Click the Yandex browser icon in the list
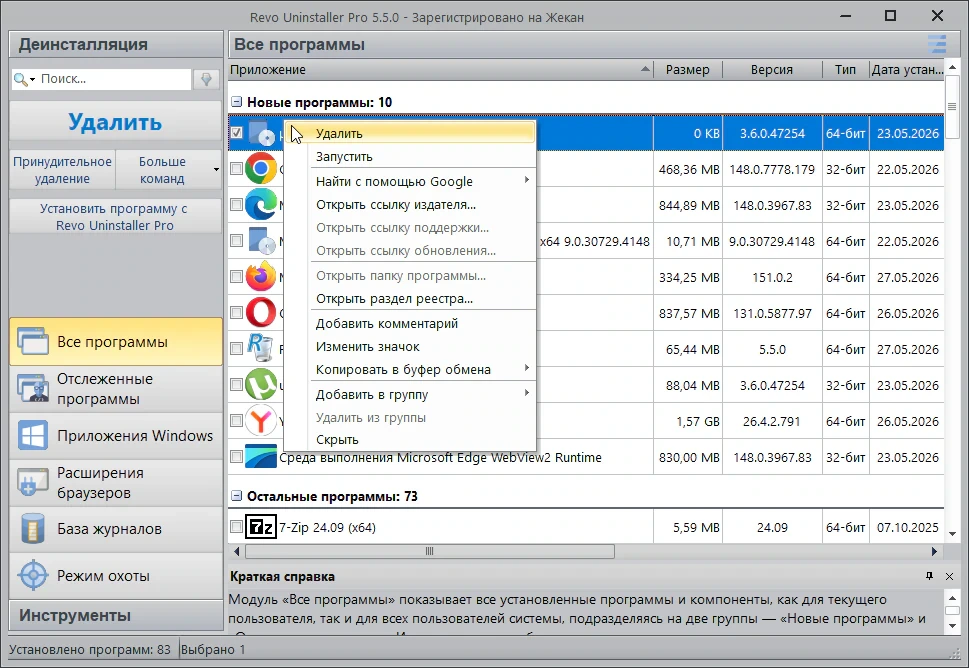The width and height of the screenshot is (969, 668). [x=261, y=421]
